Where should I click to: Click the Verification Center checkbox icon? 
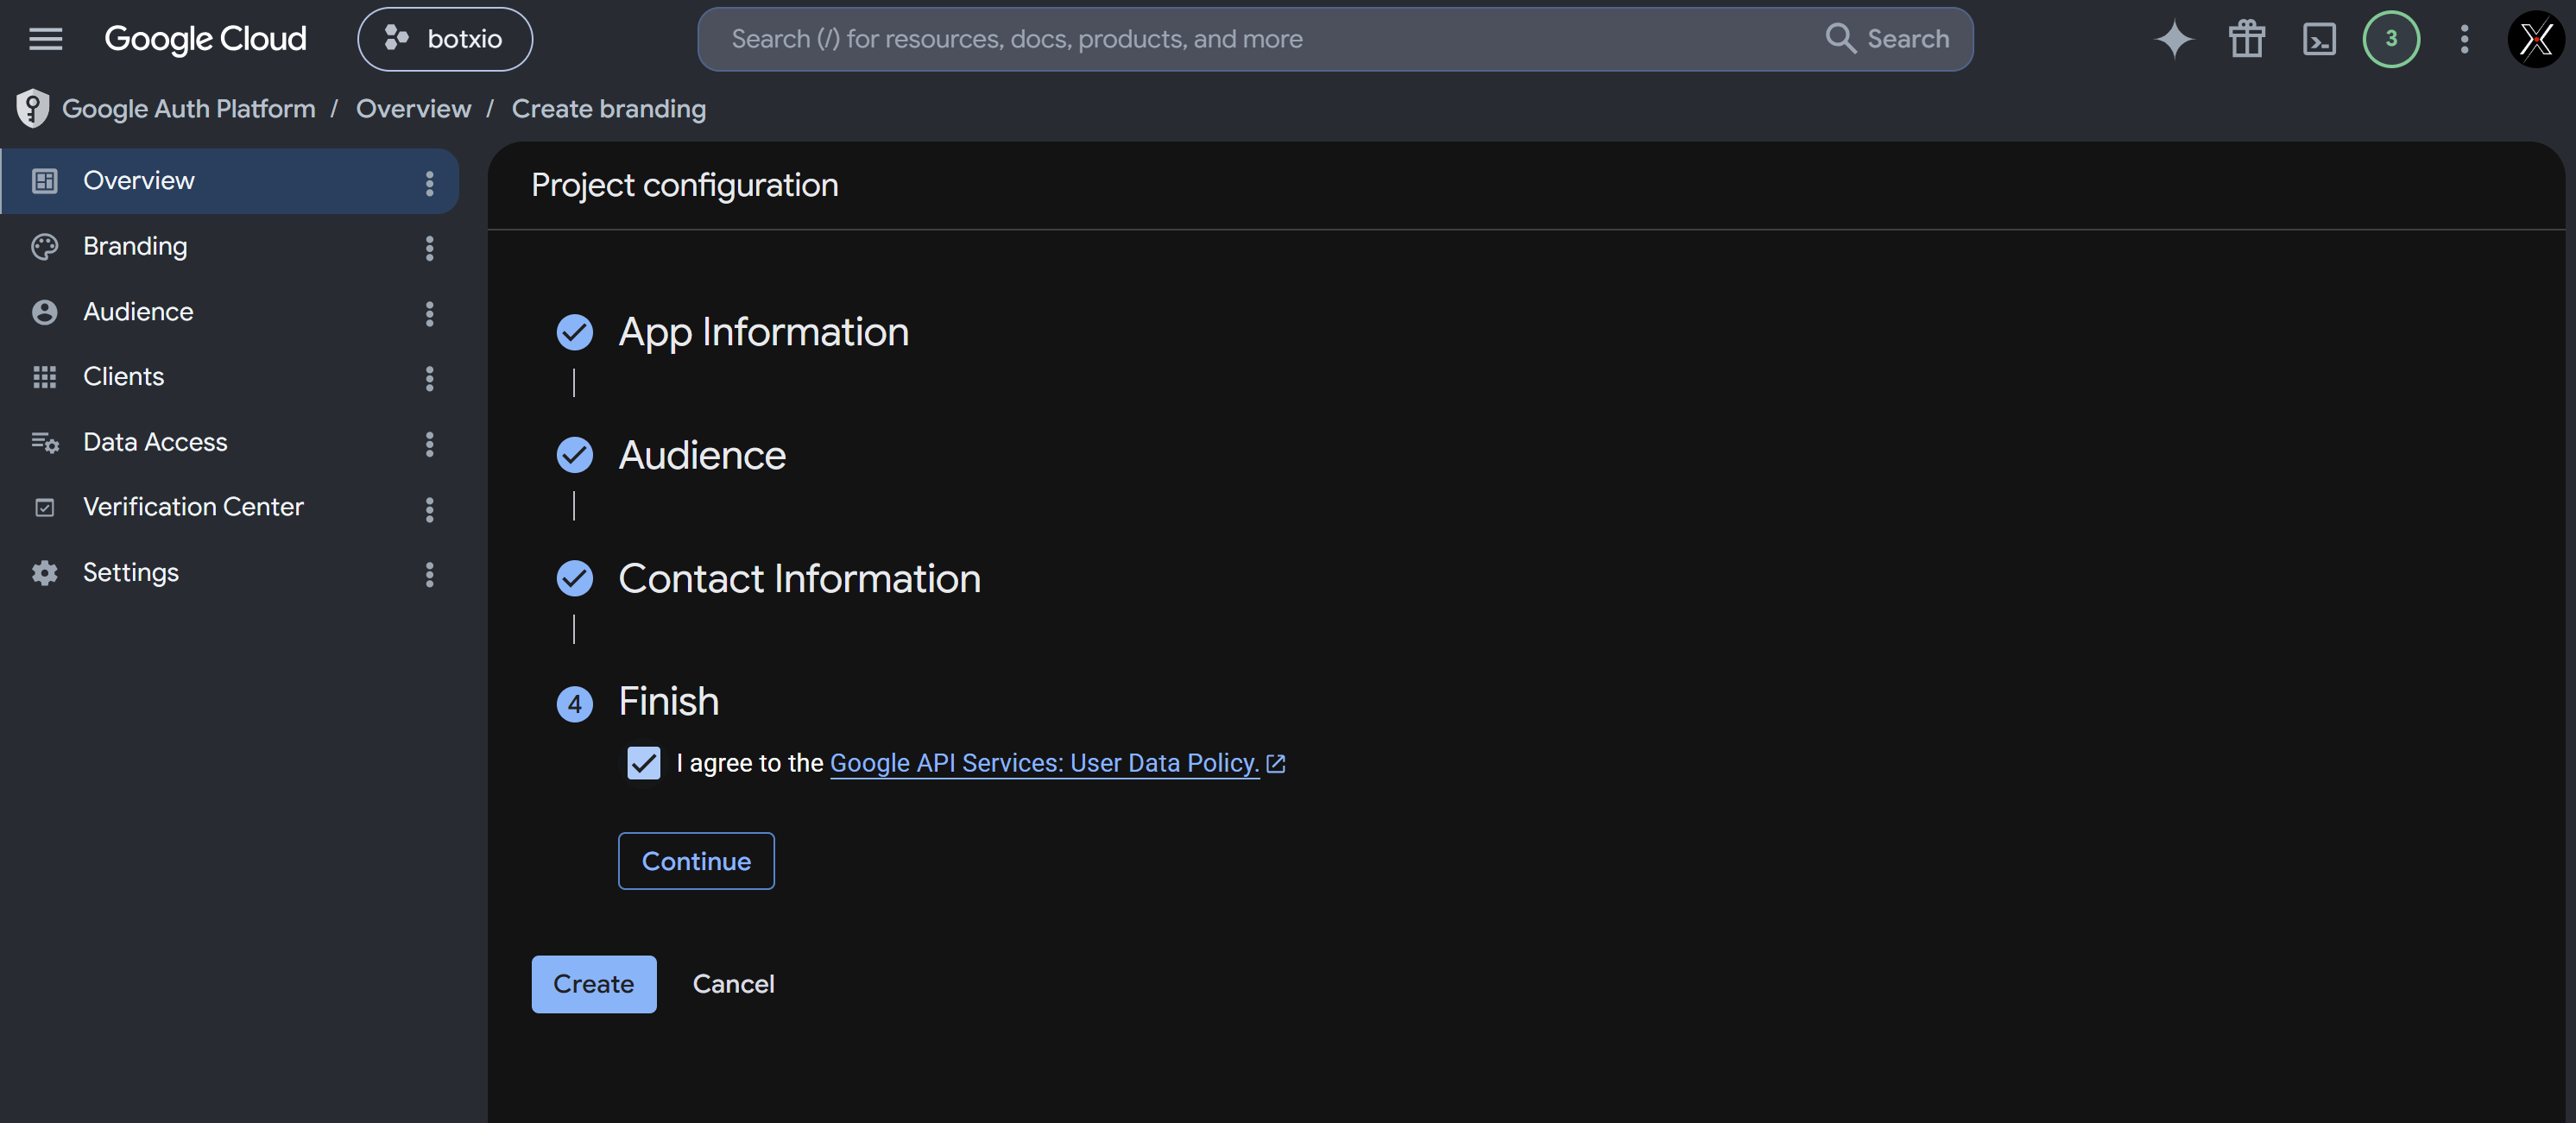44,508
